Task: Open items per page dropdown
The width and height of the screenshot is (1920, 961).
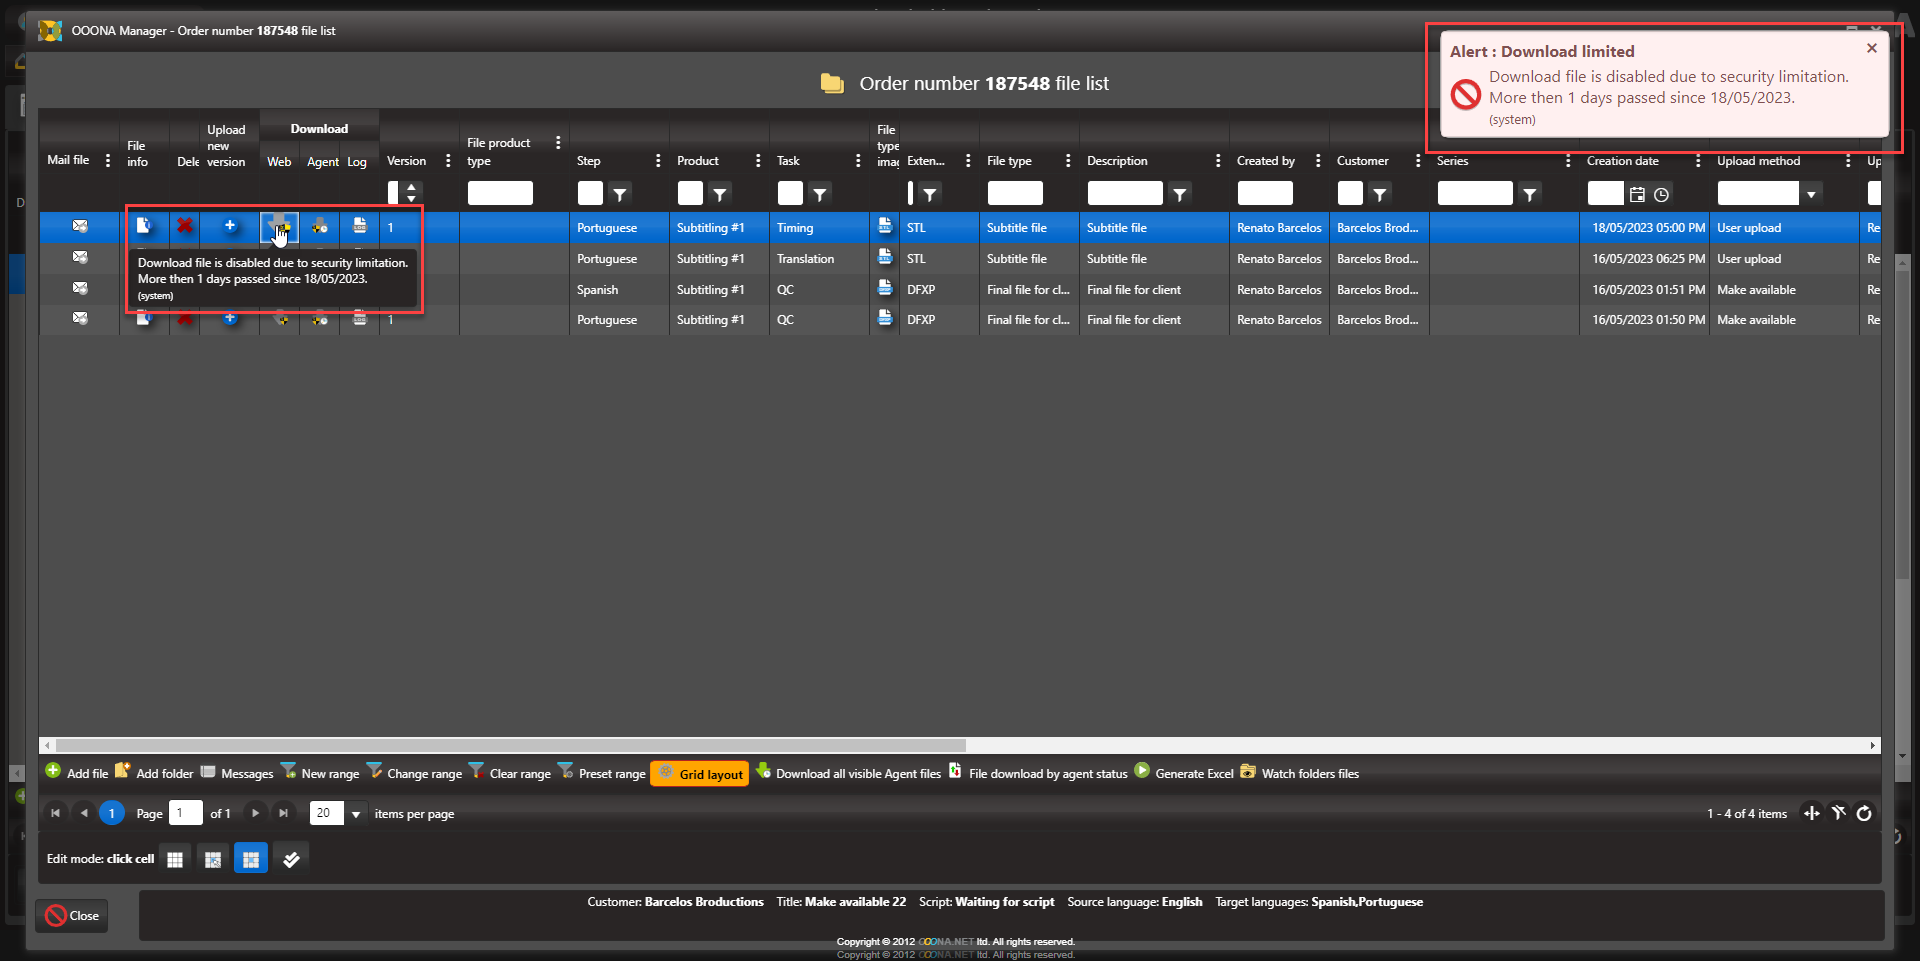Action: (x=355, y=814)
